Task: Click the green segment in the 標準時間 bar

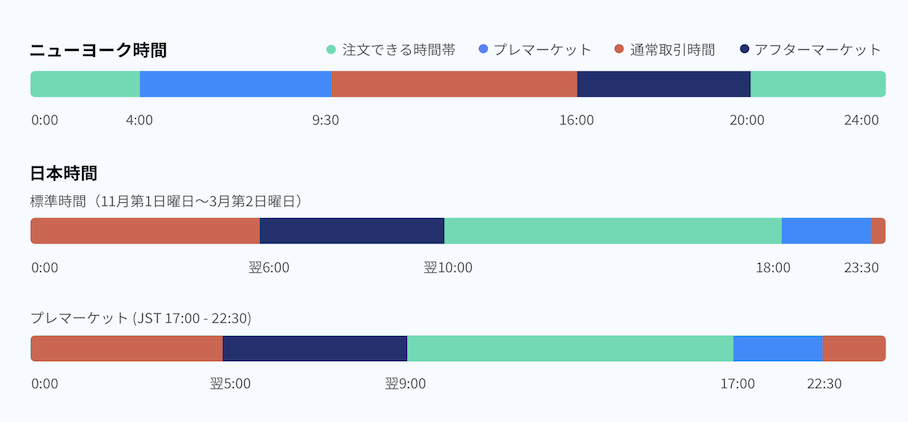Action: click(x=612, y=231)
